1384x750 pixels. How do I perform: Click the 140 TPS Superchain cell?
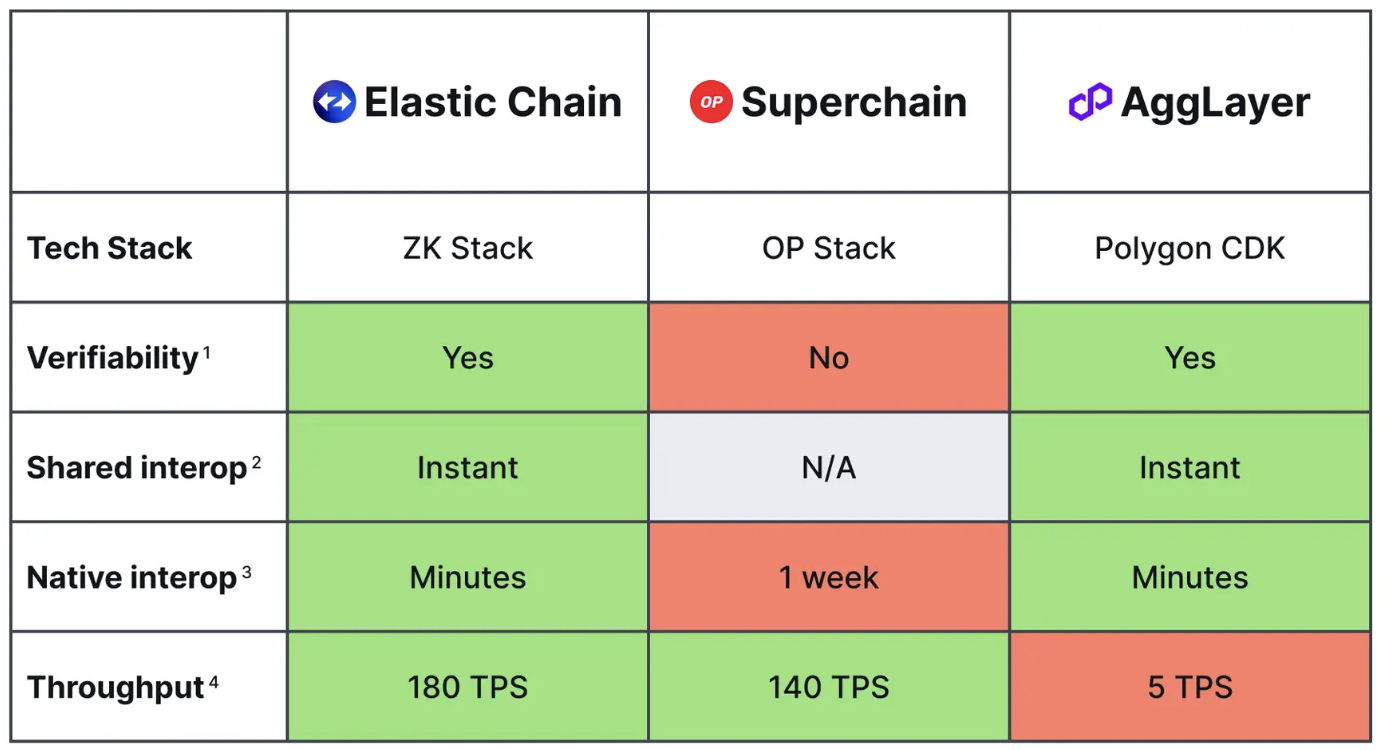[829, 688]
